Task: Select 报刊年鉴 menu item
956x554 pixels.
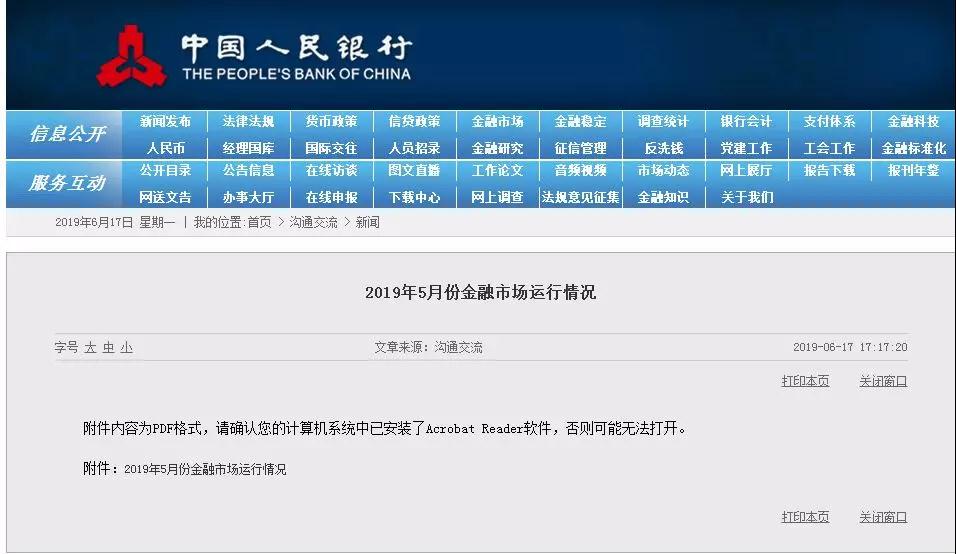Action: click(x=913, y=170)
